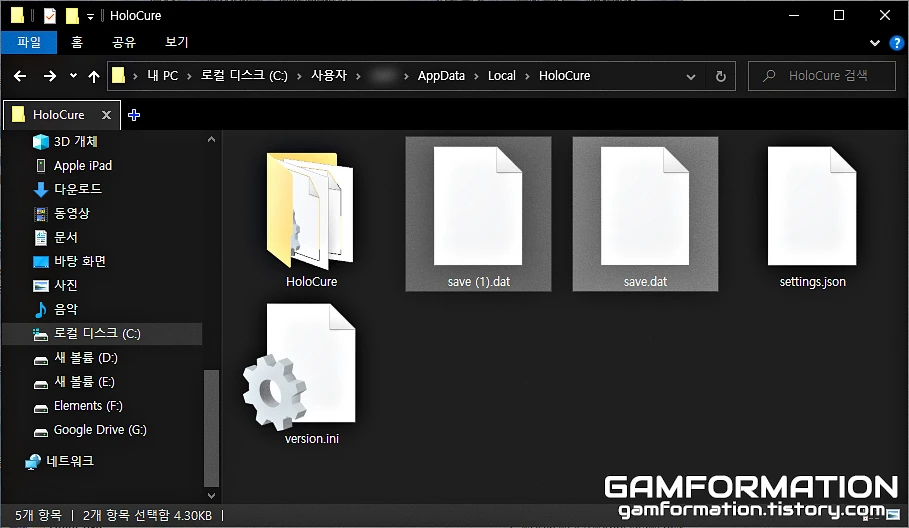Open the 홈 ribbon tab

[77, 42]
